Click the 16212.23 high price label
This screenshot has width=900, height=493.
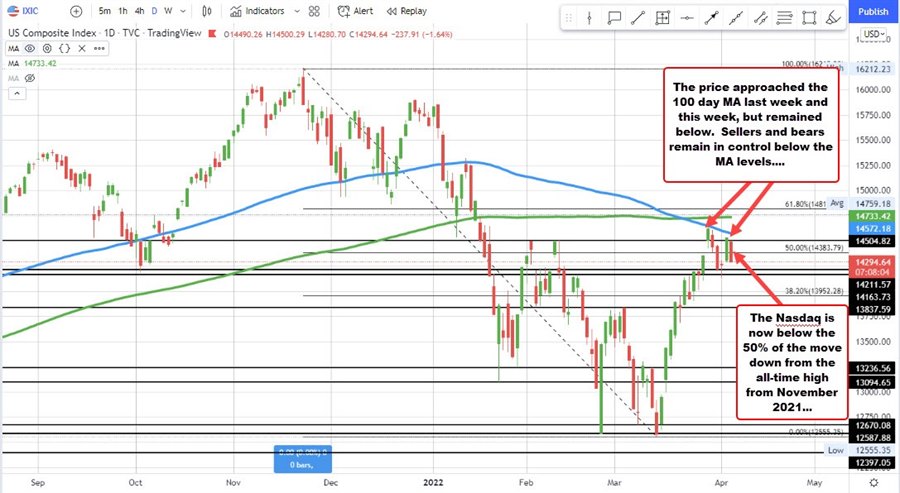coord(873,69)
